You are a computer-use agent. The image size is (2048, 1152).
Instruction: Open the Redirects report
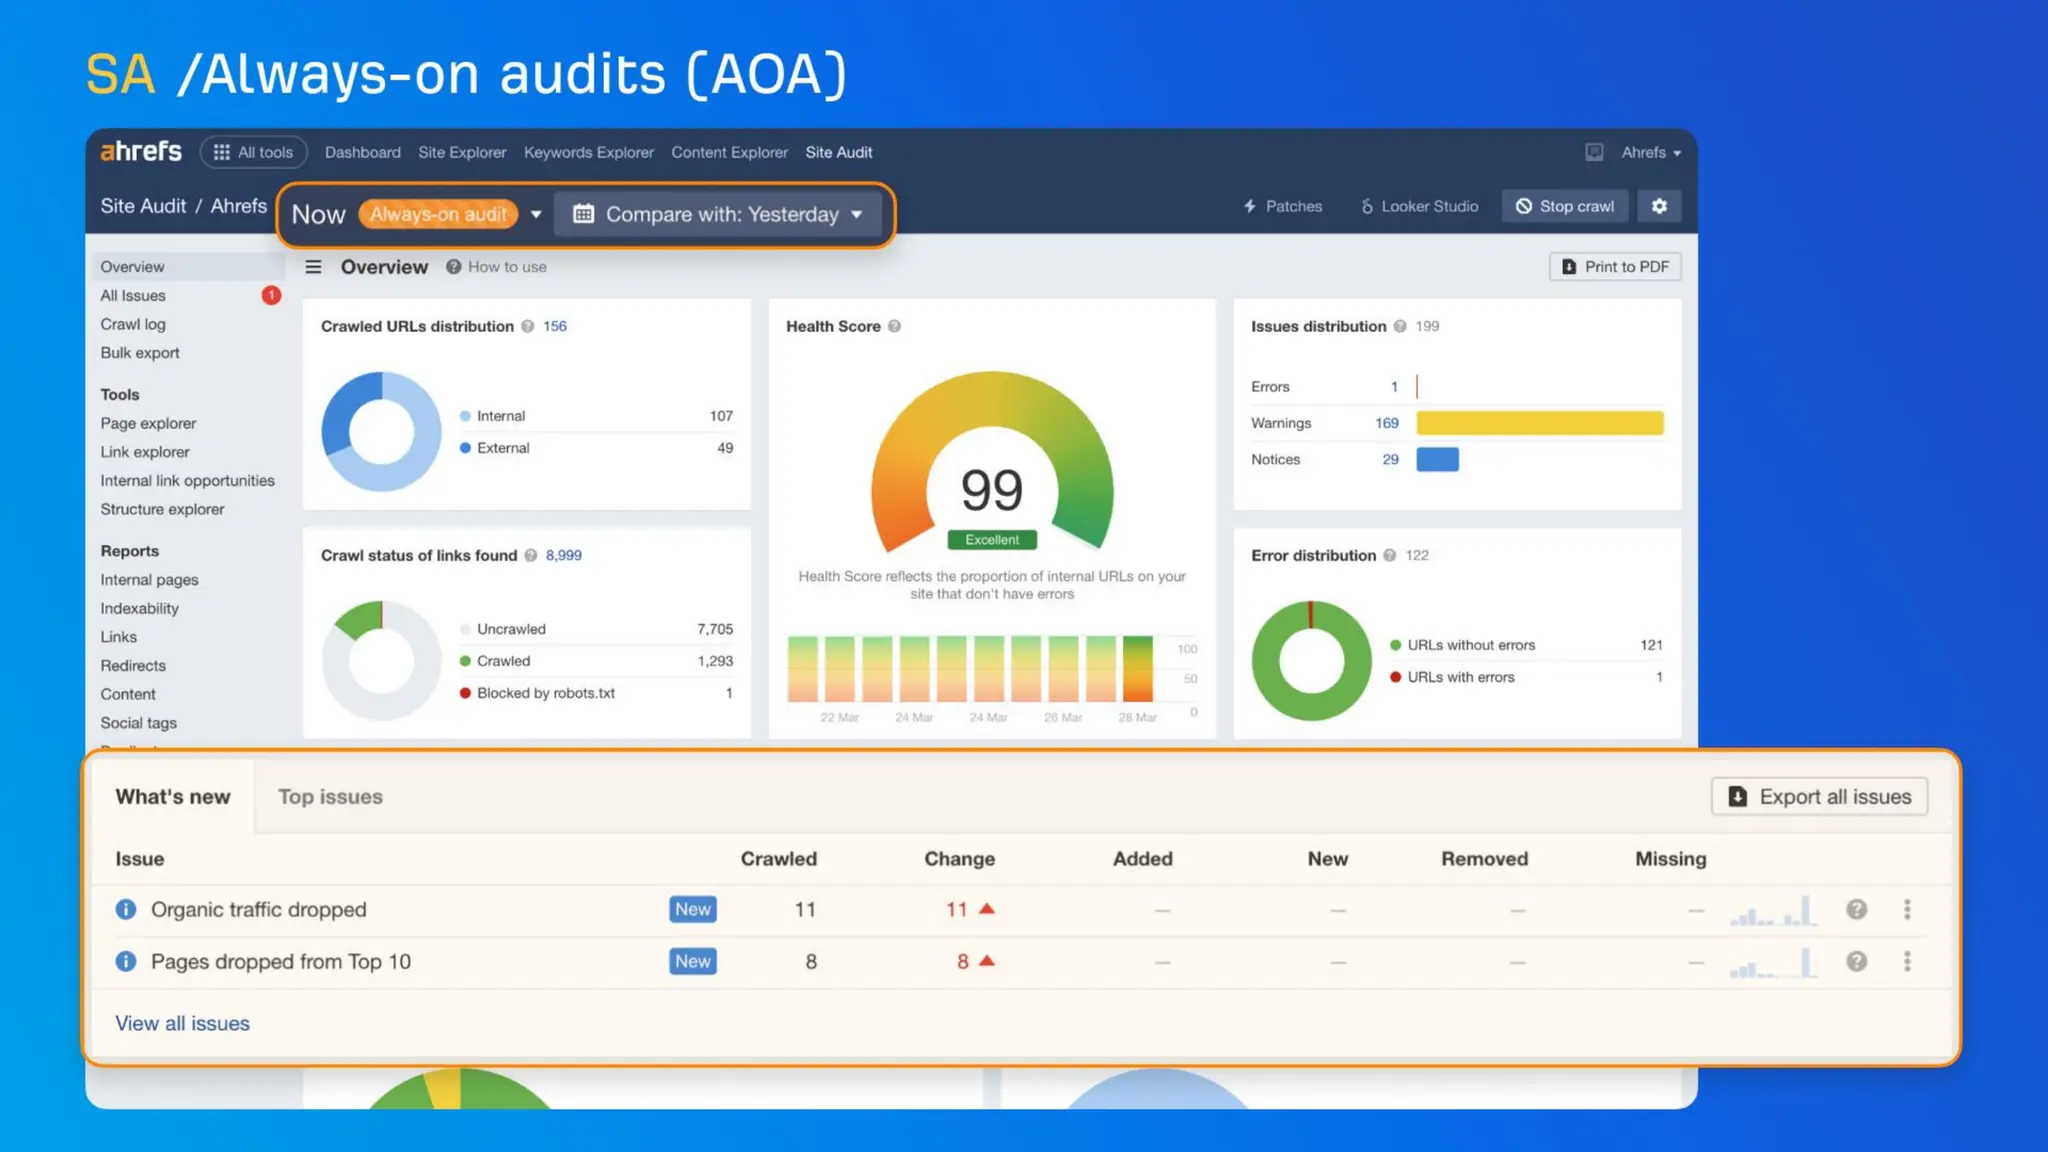[x=133, y=666]
